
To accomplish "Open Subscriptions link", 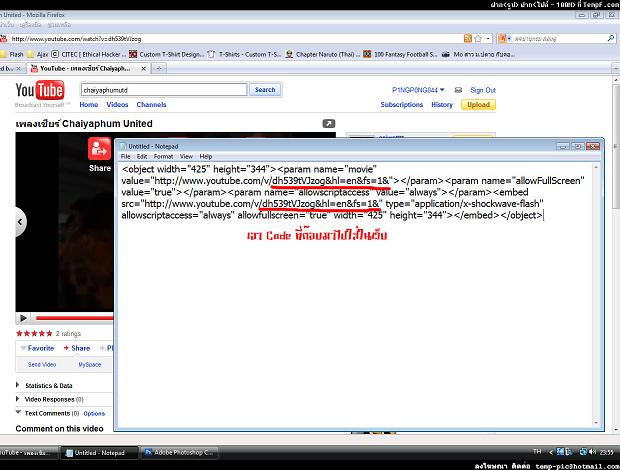I will coord(402,105).
